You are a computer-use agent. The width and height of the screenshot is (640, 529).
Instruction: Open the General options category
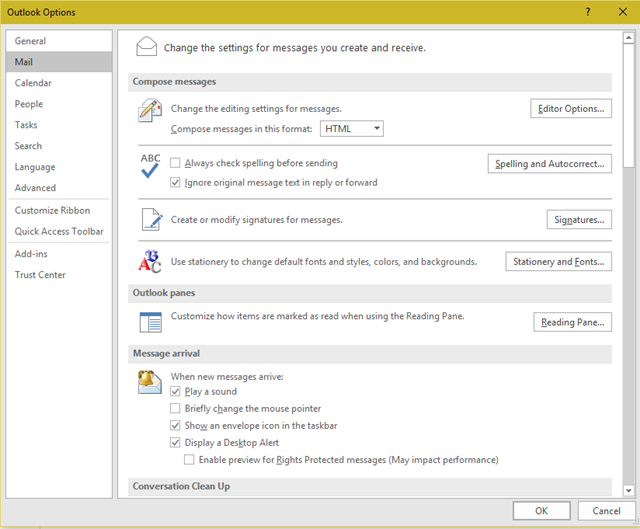point(59,41)
